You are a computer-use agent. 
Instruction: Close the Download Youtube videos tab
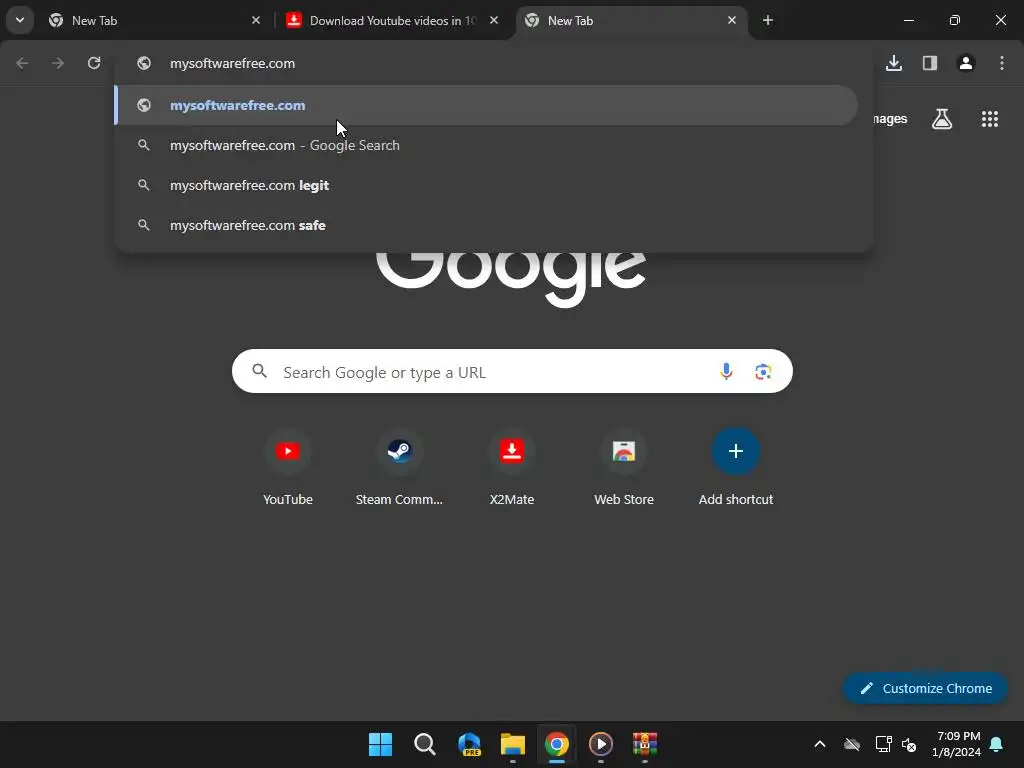[494, 20]
